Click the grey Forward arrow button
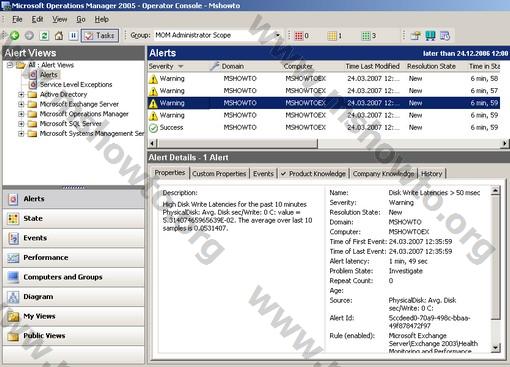Screen dimensions: 510x367 (29, 35)
